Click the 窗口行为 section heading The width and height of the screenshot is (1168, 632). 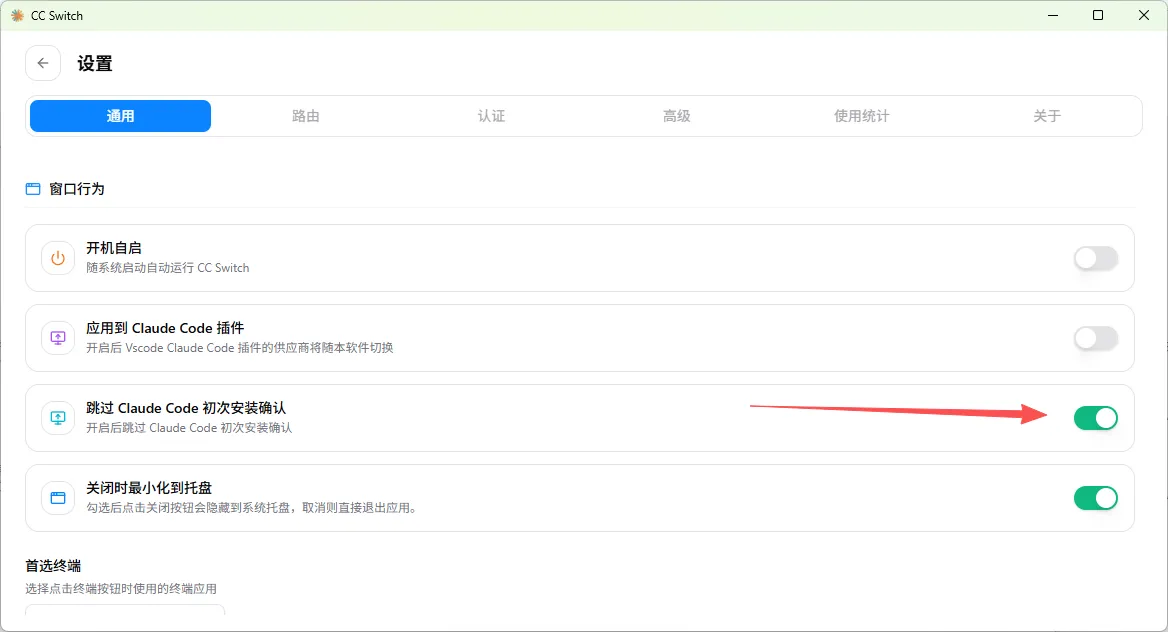pos(77,189)
